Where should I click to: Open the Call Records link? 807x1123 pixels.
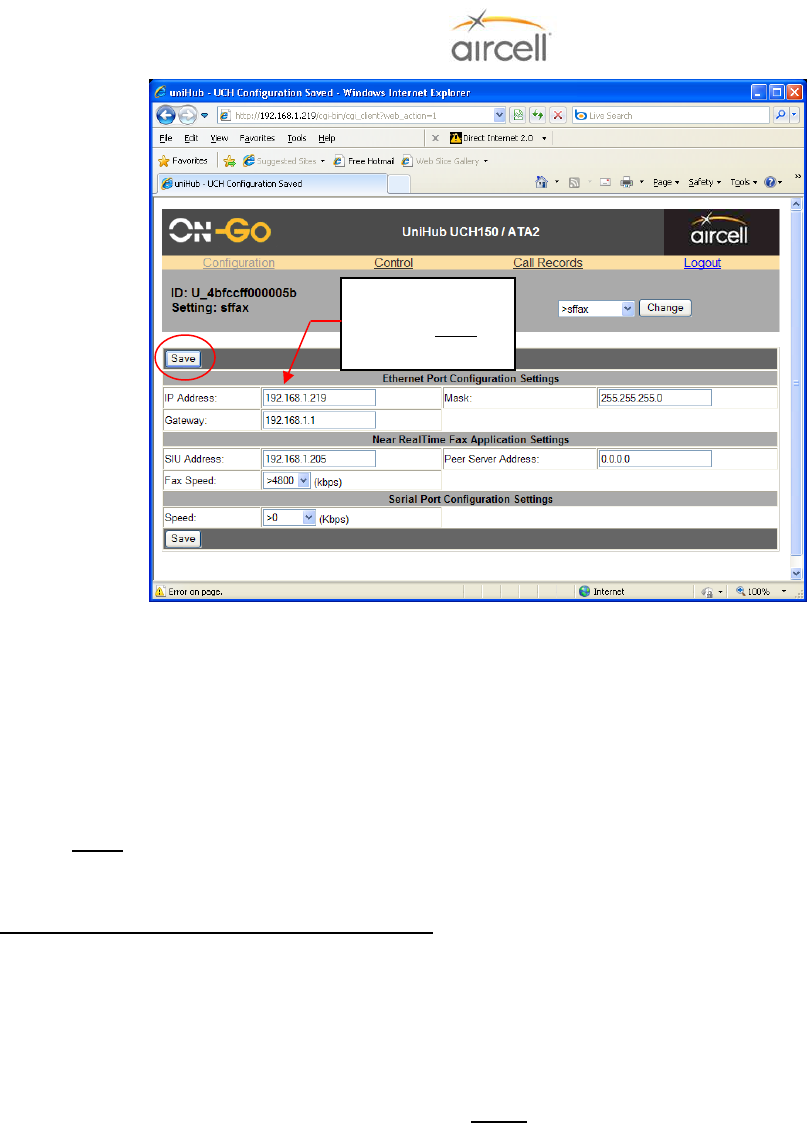click(x=548, y=263)
